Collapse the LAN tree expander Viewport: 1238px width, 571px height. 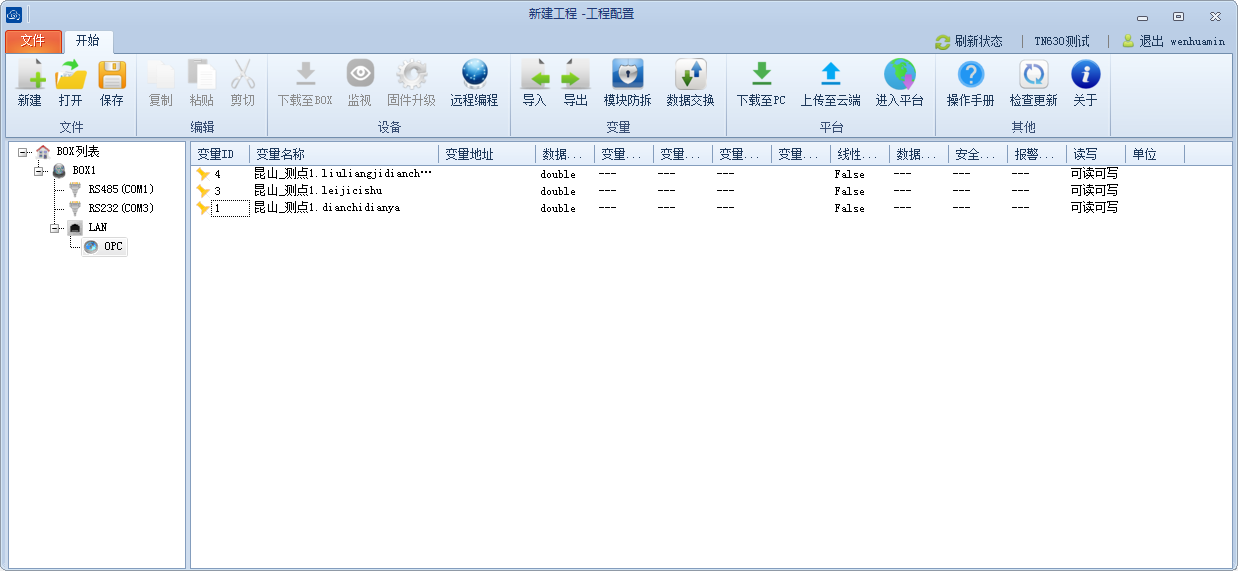(x=56, y=228)
